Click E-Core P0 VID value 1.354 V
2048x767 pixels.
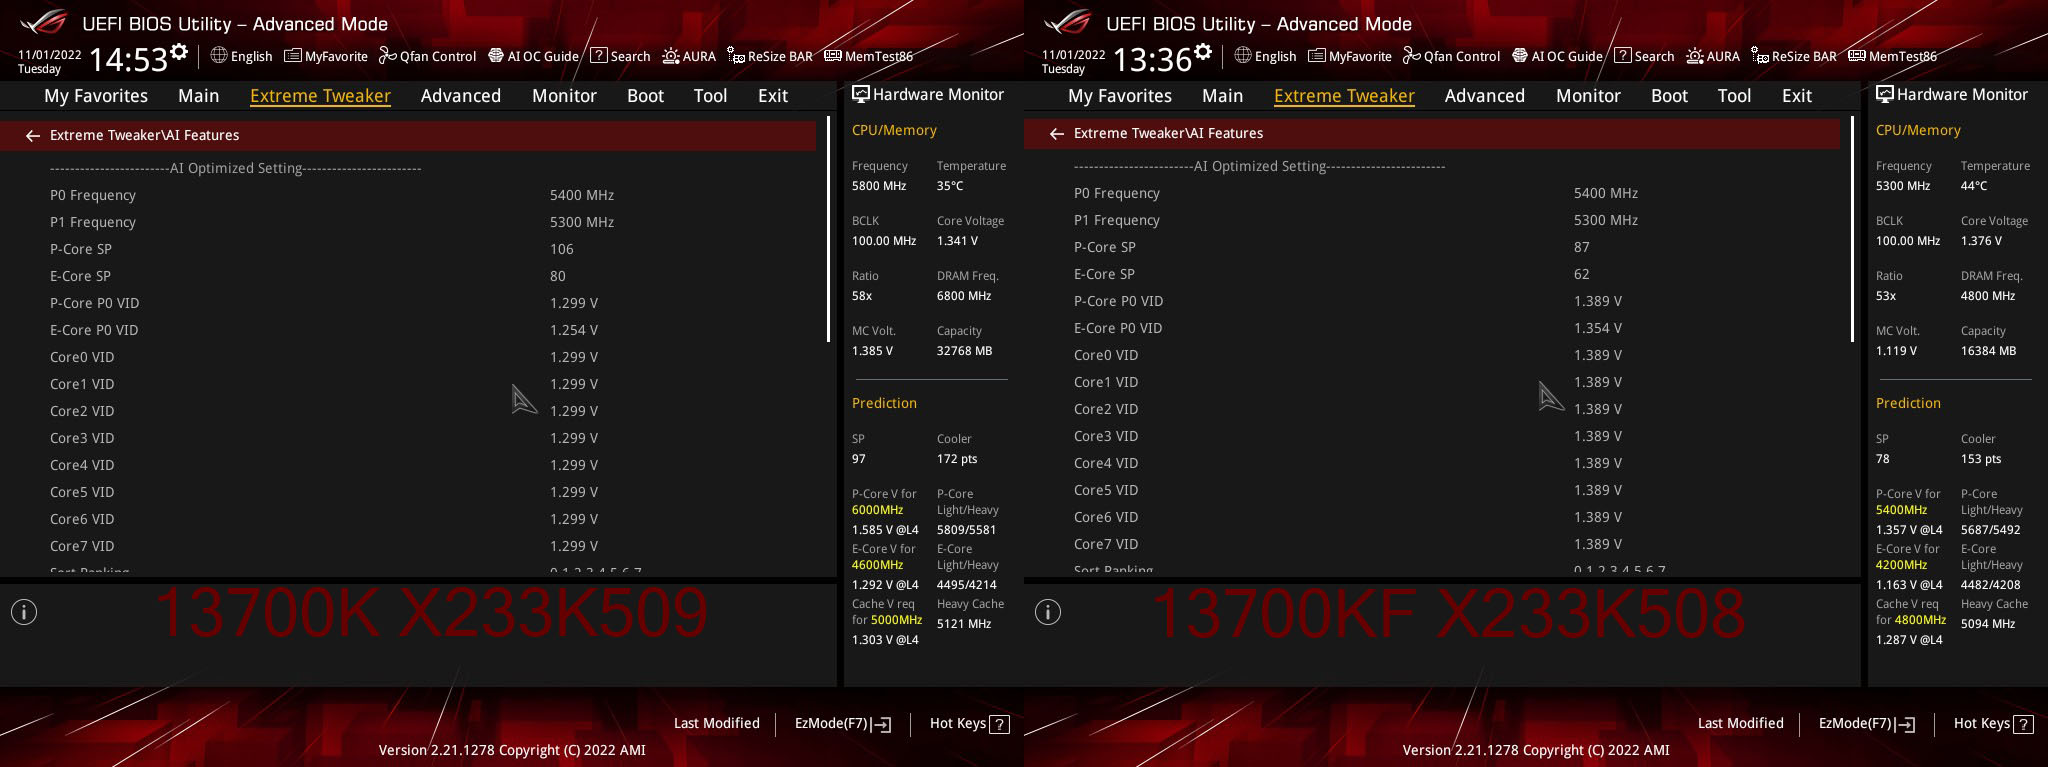[x=1598, y=328]
